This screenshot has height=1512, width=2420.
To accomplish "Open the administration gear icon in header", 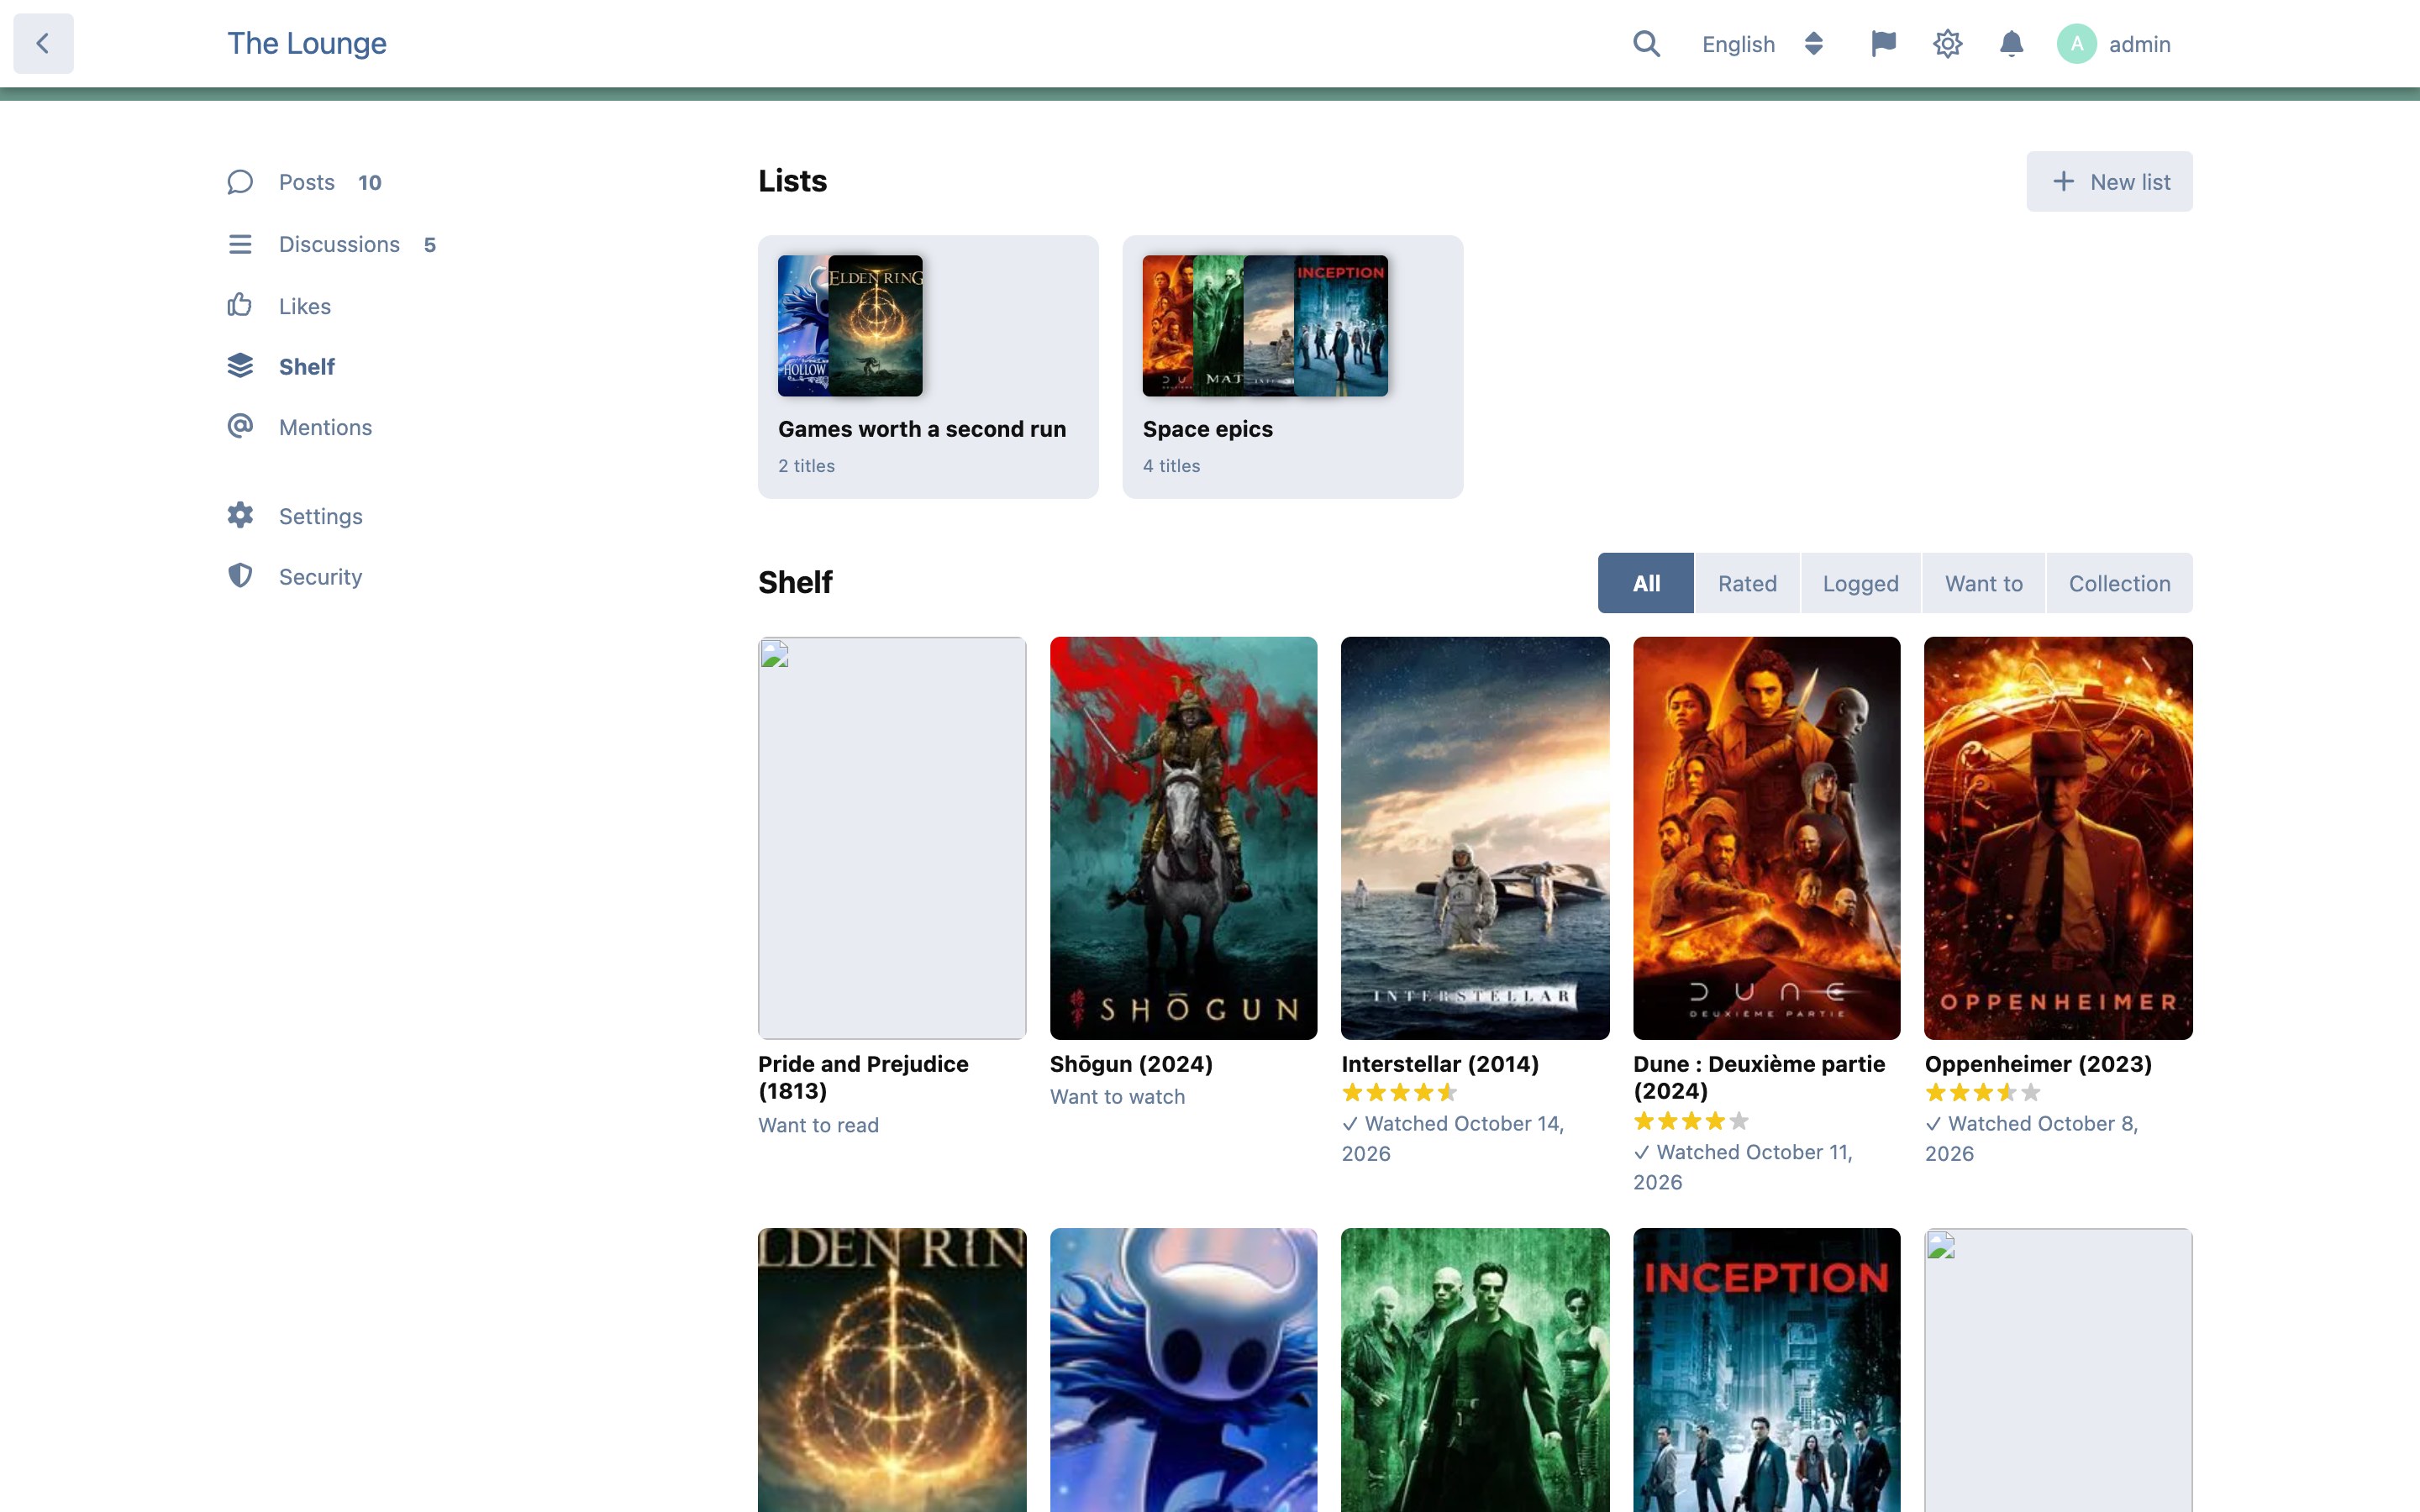I will 1947,44.
